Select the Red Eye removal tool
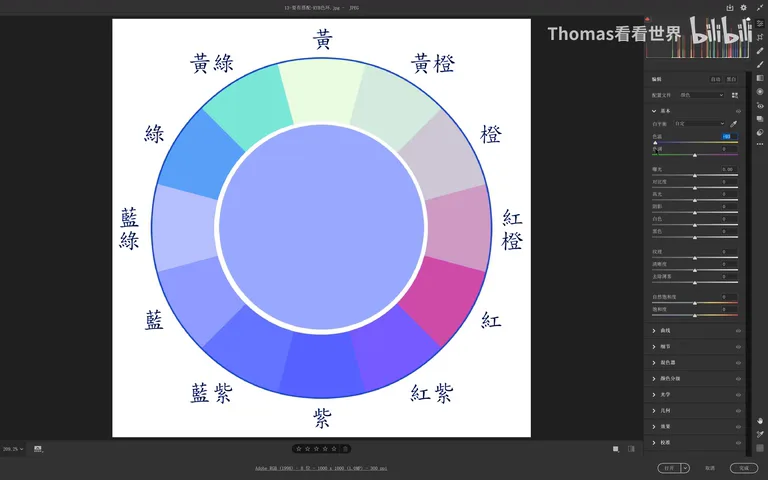This screenshot has width=768, height=480. [x=760, y=105]
